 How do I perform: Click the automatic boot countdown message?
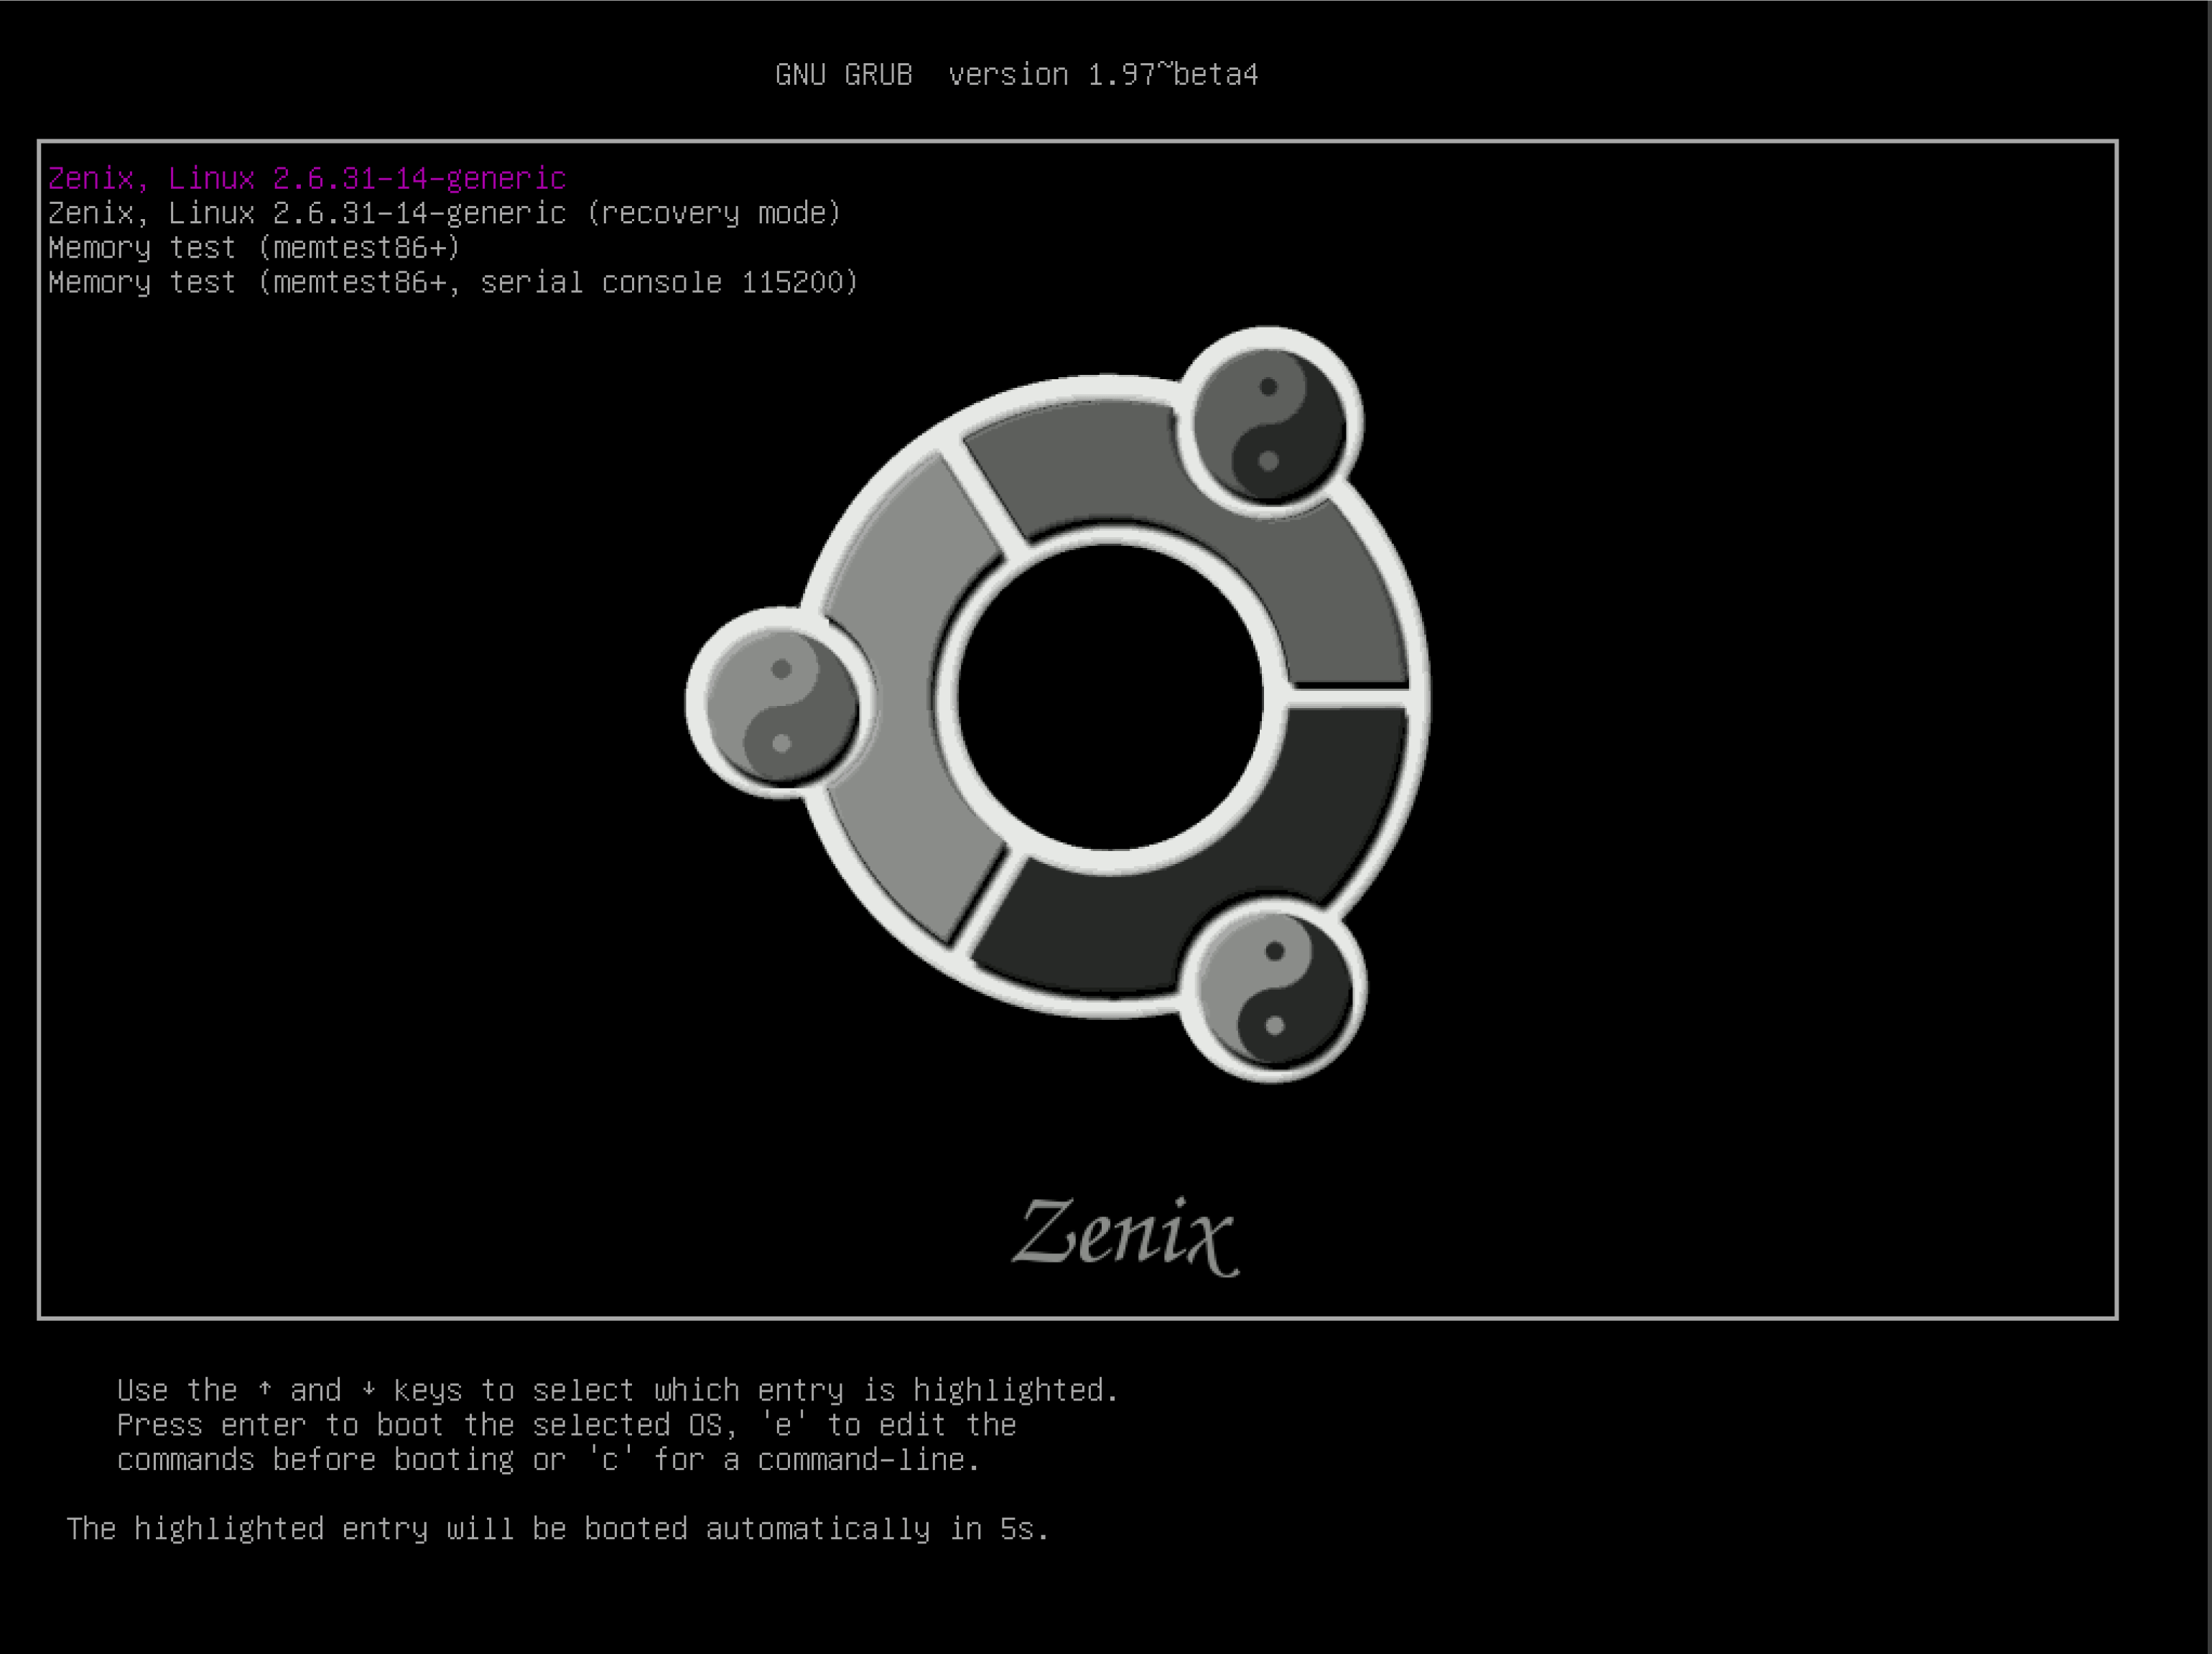pos(558,1529)
